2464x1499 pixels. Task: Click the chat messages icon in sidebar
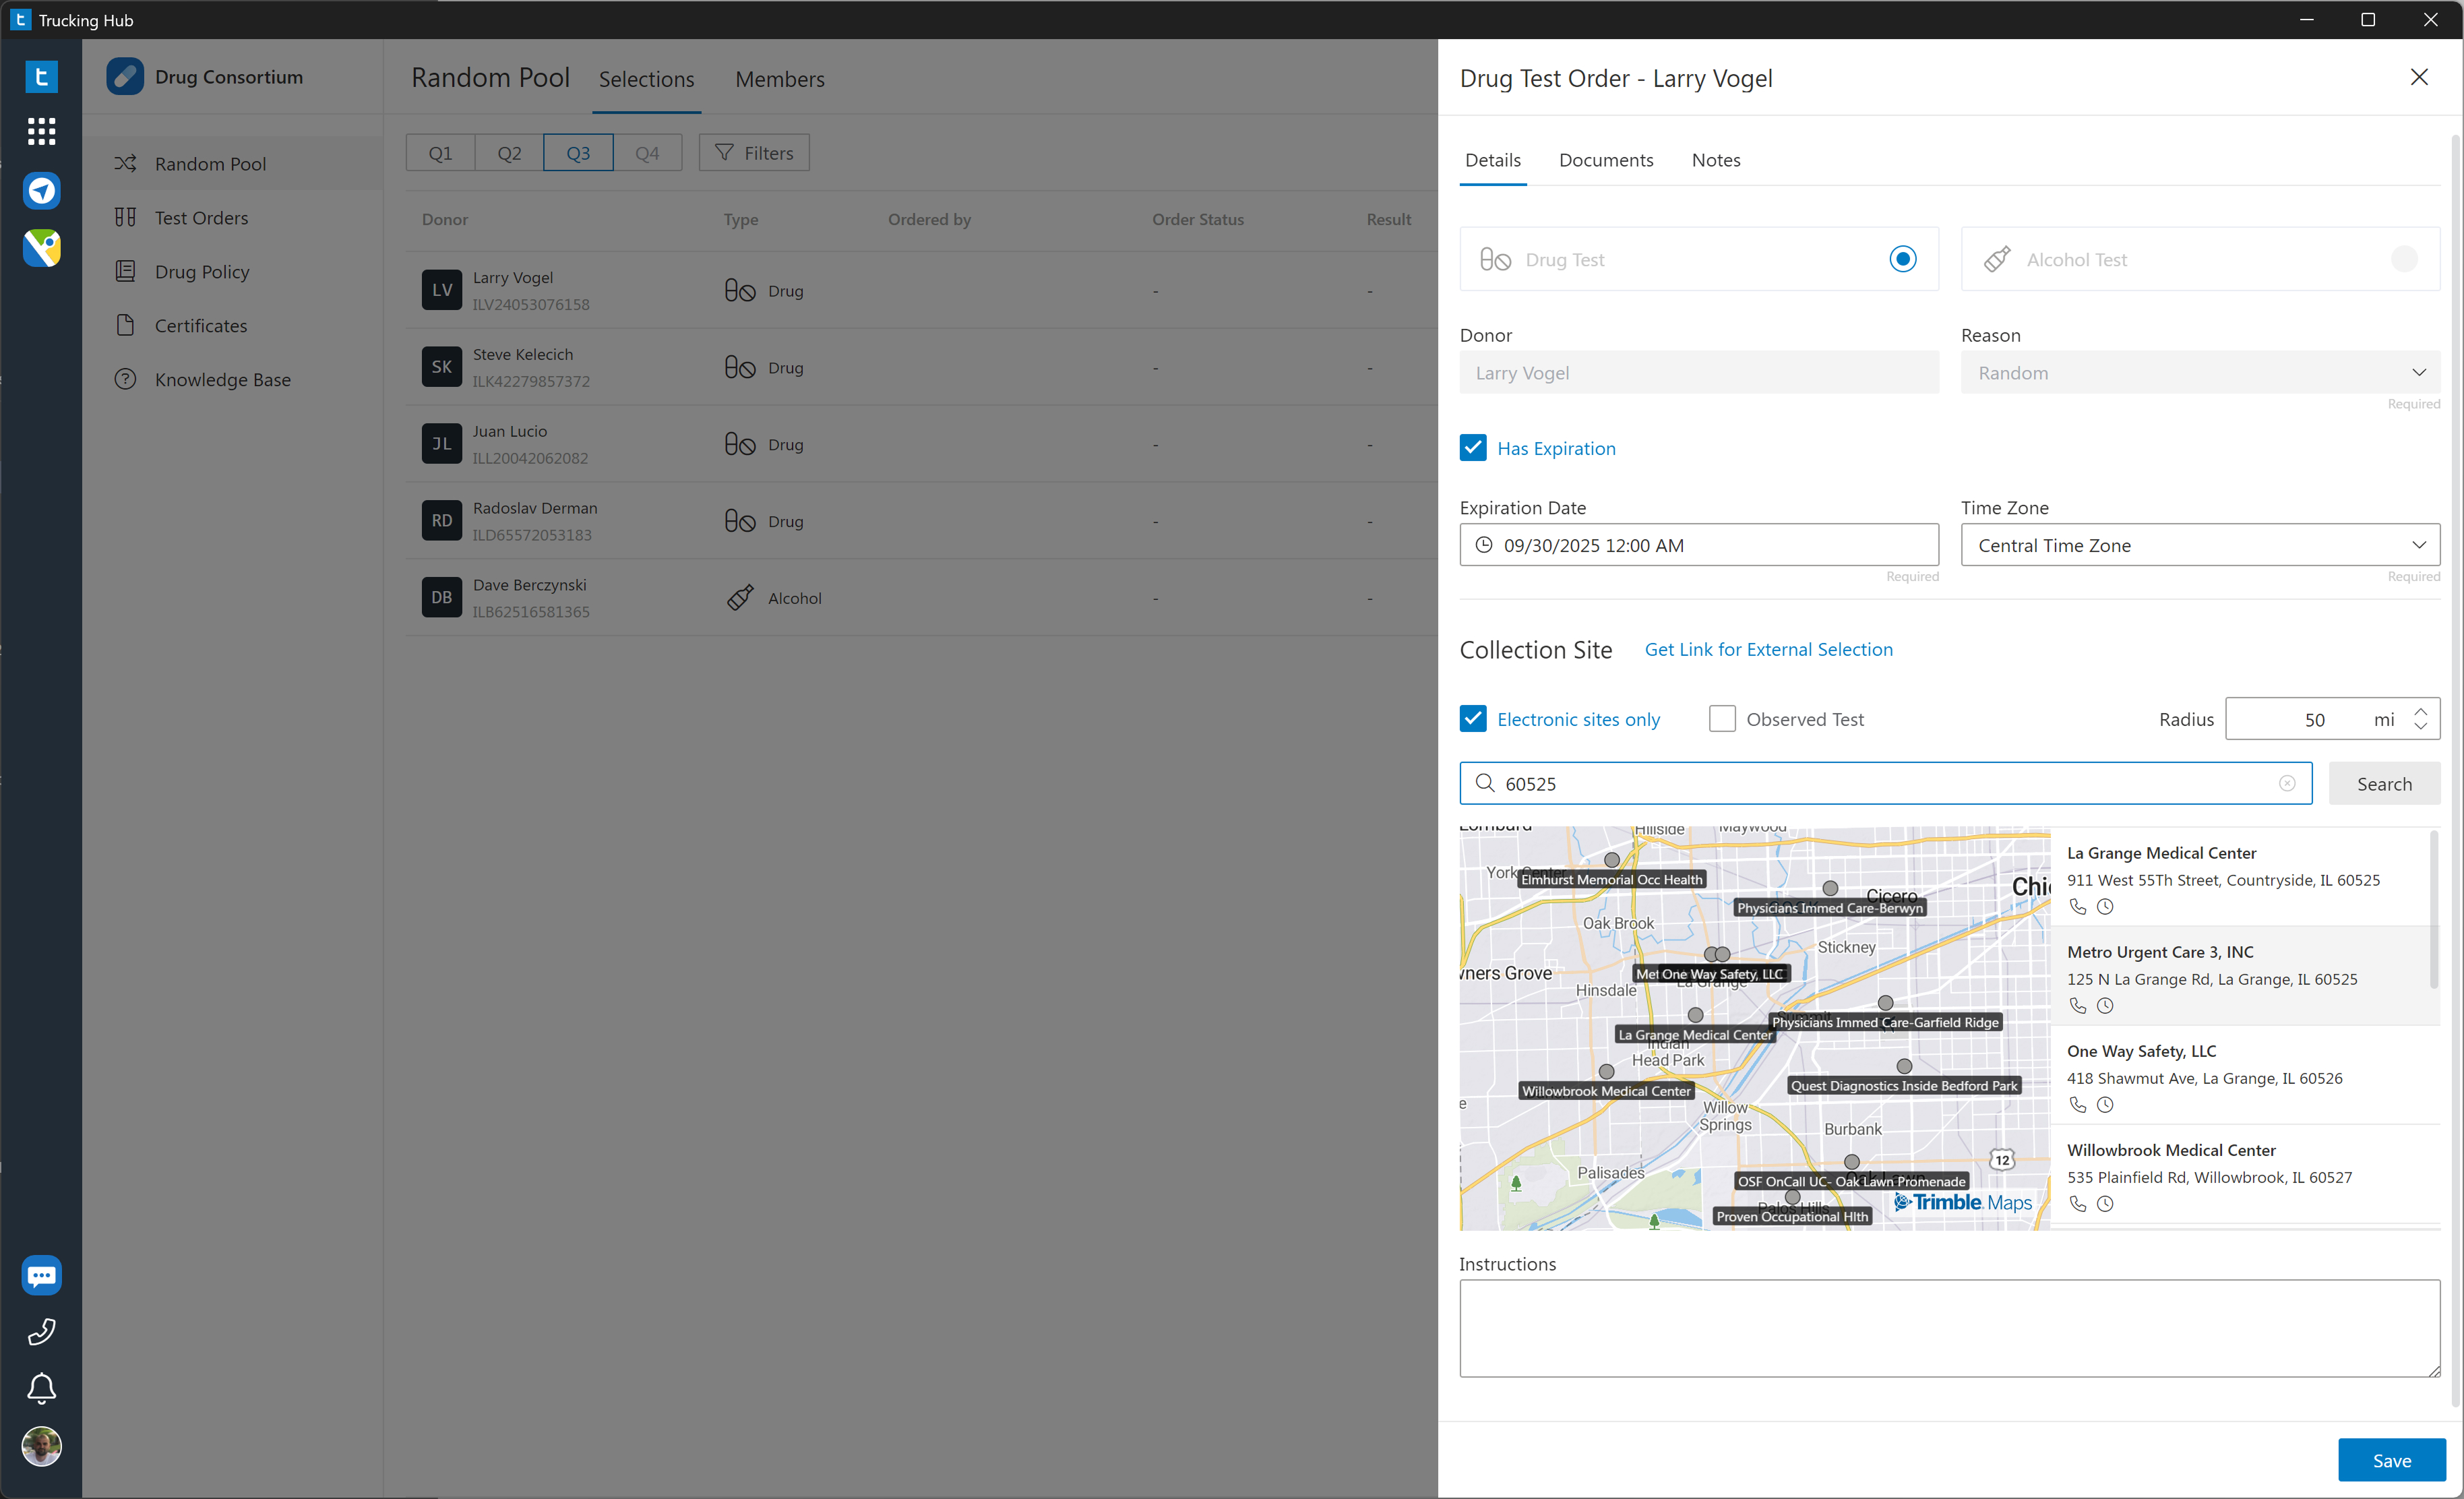(41, 1275)
